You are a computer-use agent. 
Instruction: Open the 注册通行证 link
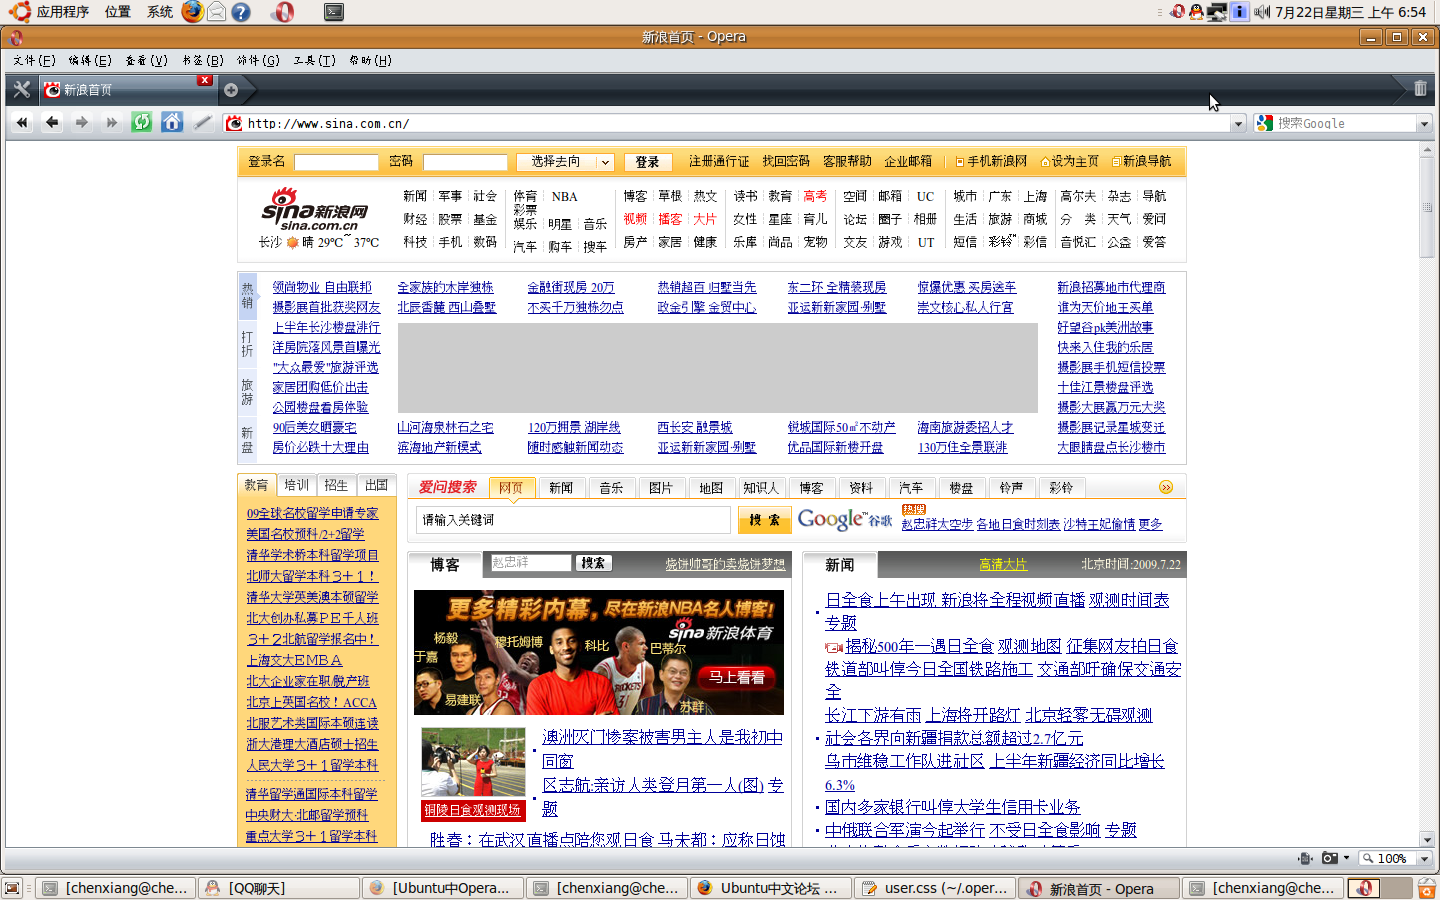[x=719, y=161]
